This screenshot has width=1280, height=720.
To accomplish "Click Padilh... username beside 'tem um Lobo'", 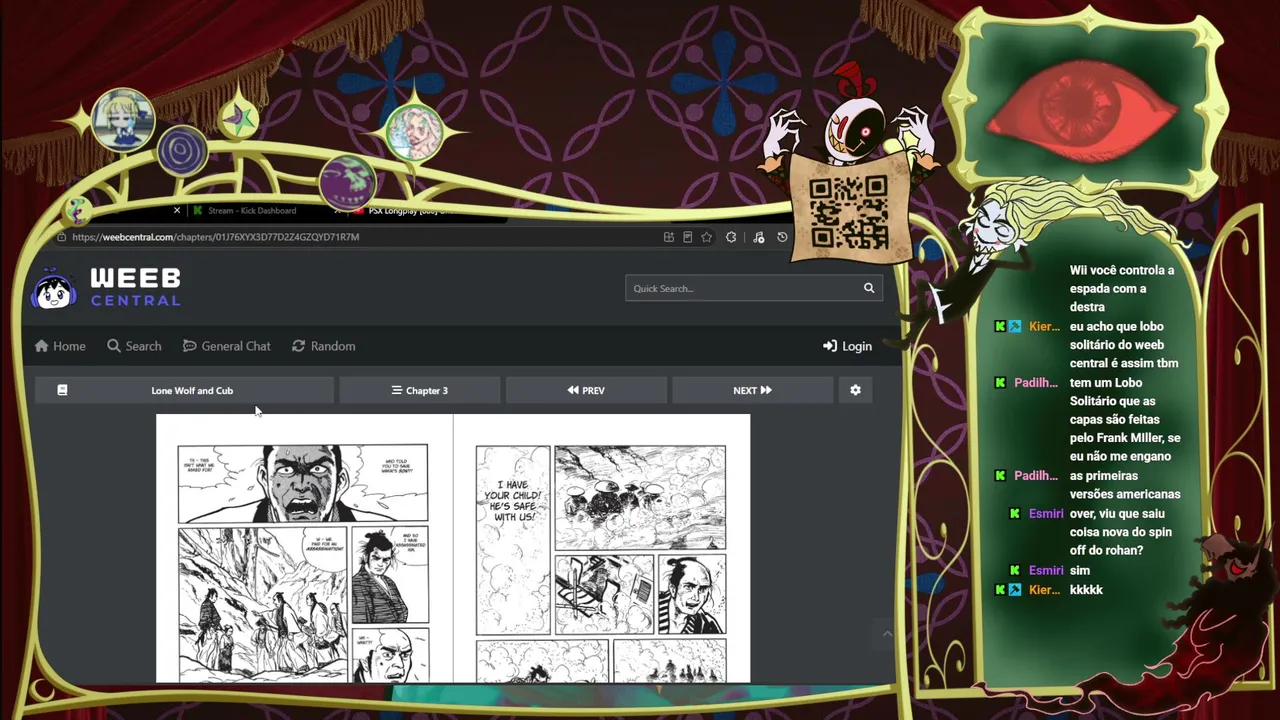I will pyautogui.click(x=1036, y=383).
